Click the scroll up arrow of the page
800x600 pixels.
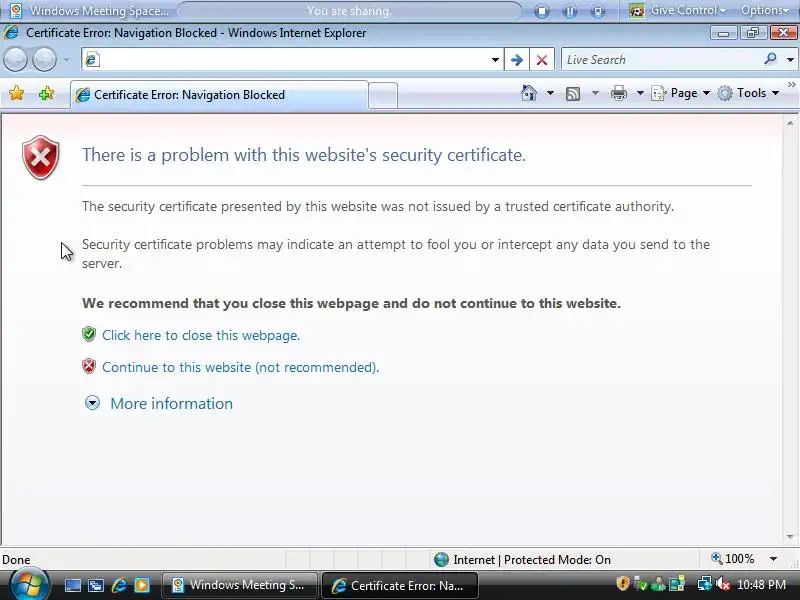point(790,123)
